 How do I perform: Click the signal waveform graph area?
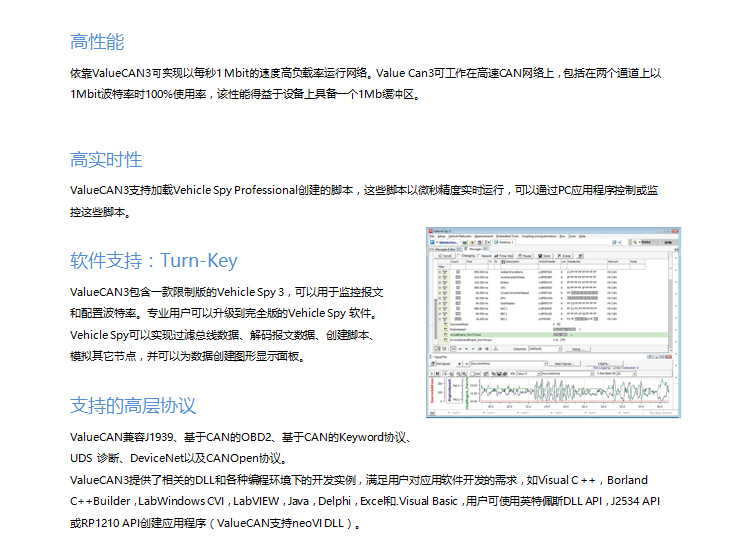(574, 390)
